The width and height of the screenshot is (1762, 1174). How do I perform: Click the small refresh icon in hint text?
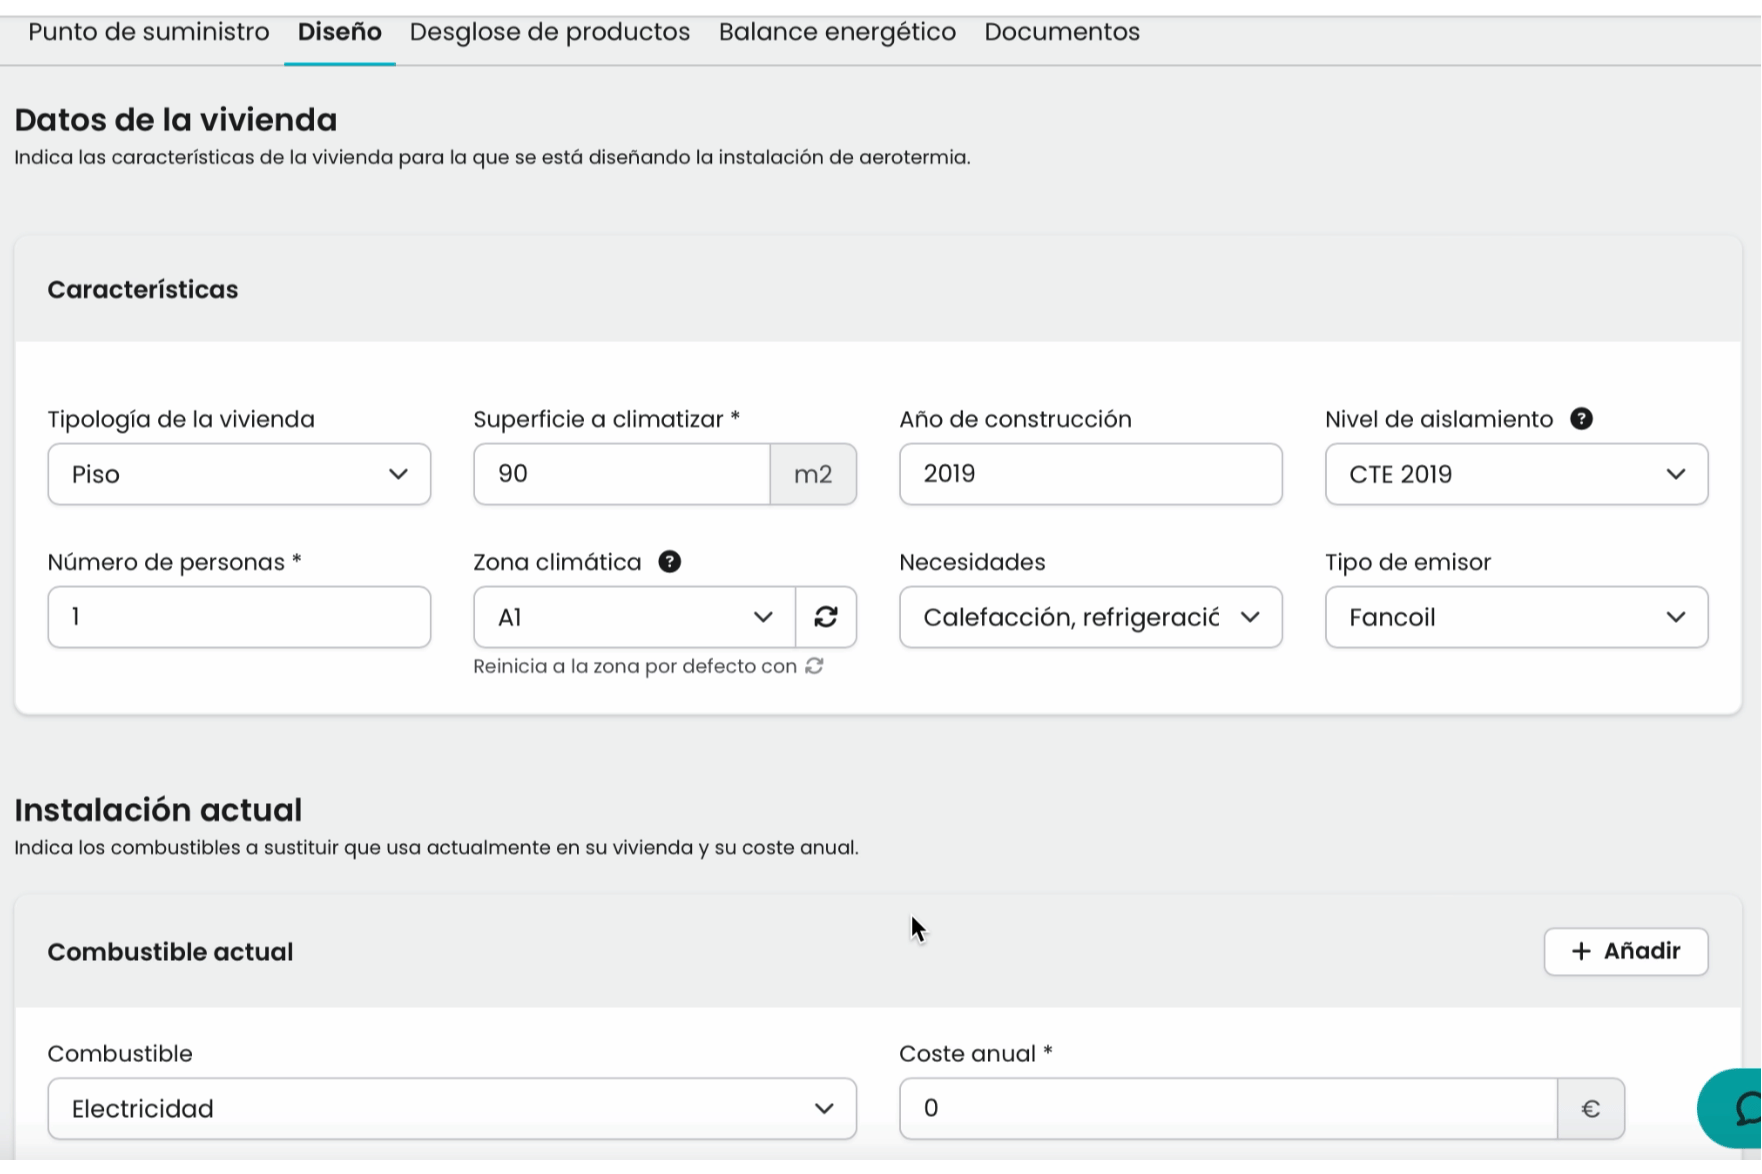tap(814, 666)
